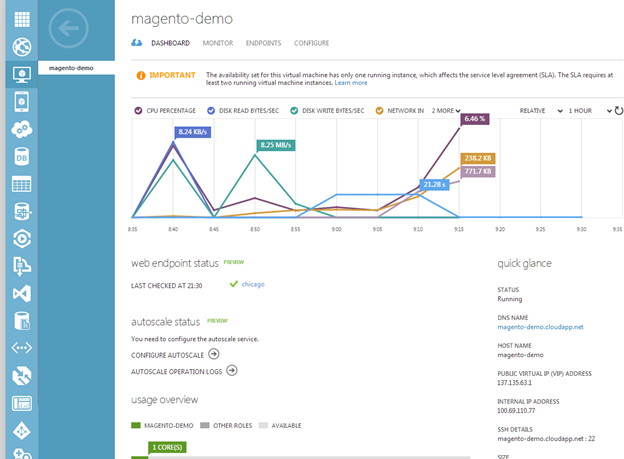
Task: Open Cloud Services in the sidebar
Action: pyautogui.click(x=19, y=129)
